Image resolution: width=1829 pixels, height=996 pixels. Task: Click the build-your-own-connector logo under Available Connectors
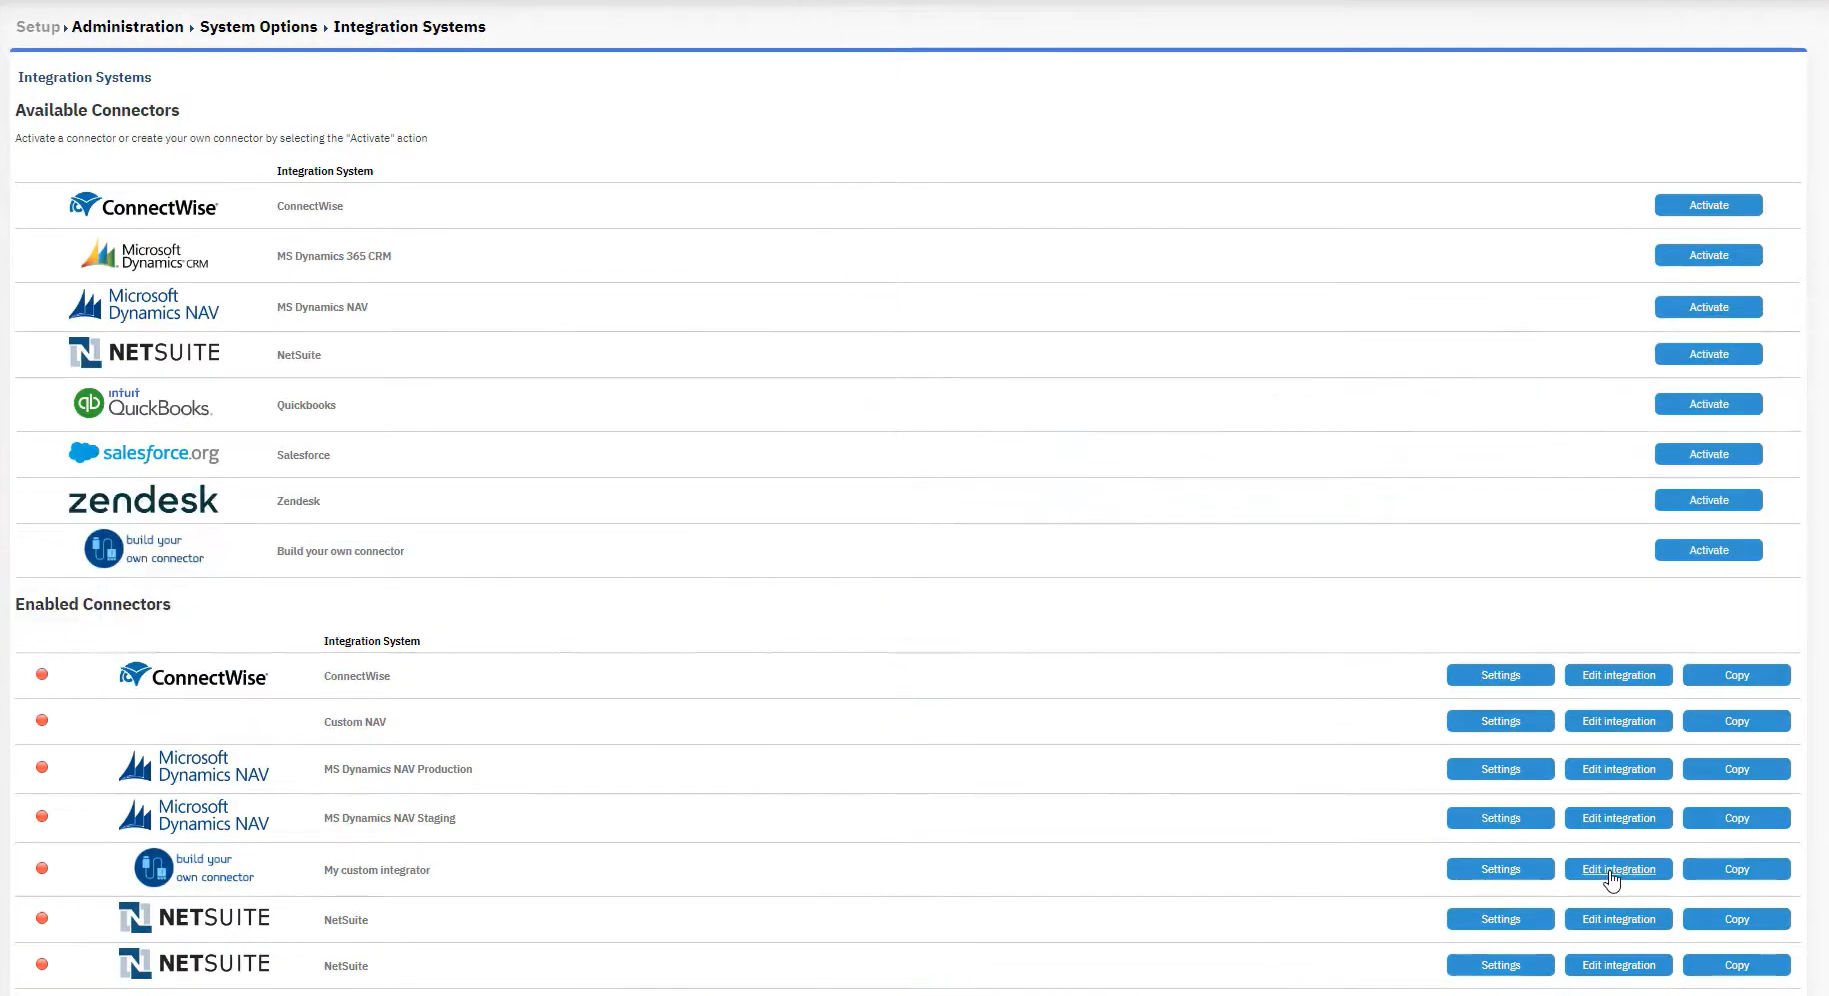tap(144, 549)
